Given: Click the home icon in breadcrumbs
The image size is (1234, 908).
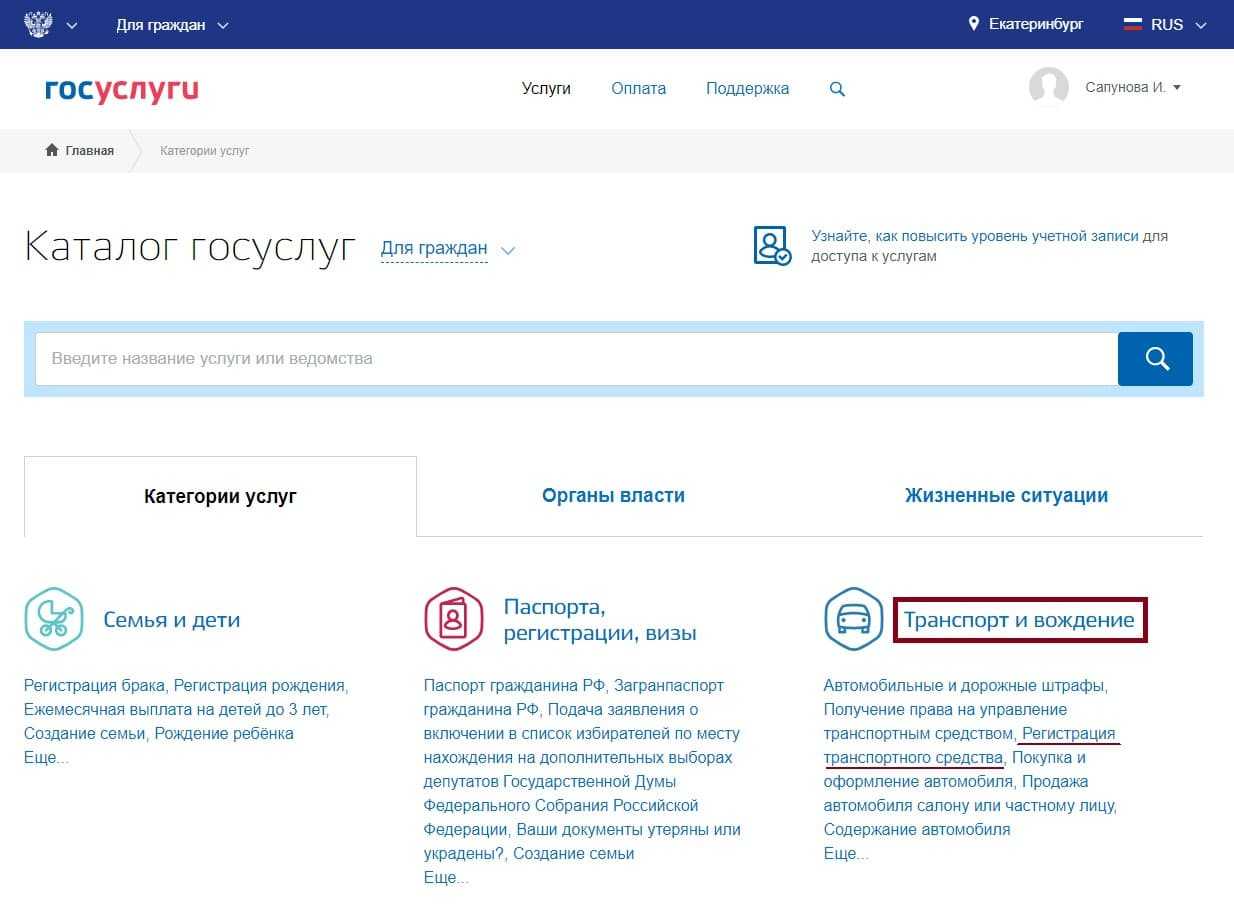Looking at the screenshot, I should point(52,150).
